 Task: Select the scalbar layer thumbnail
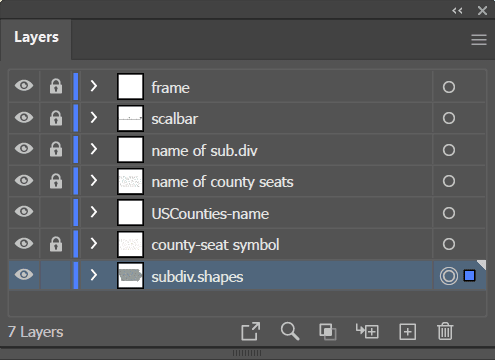click(130, 118)
